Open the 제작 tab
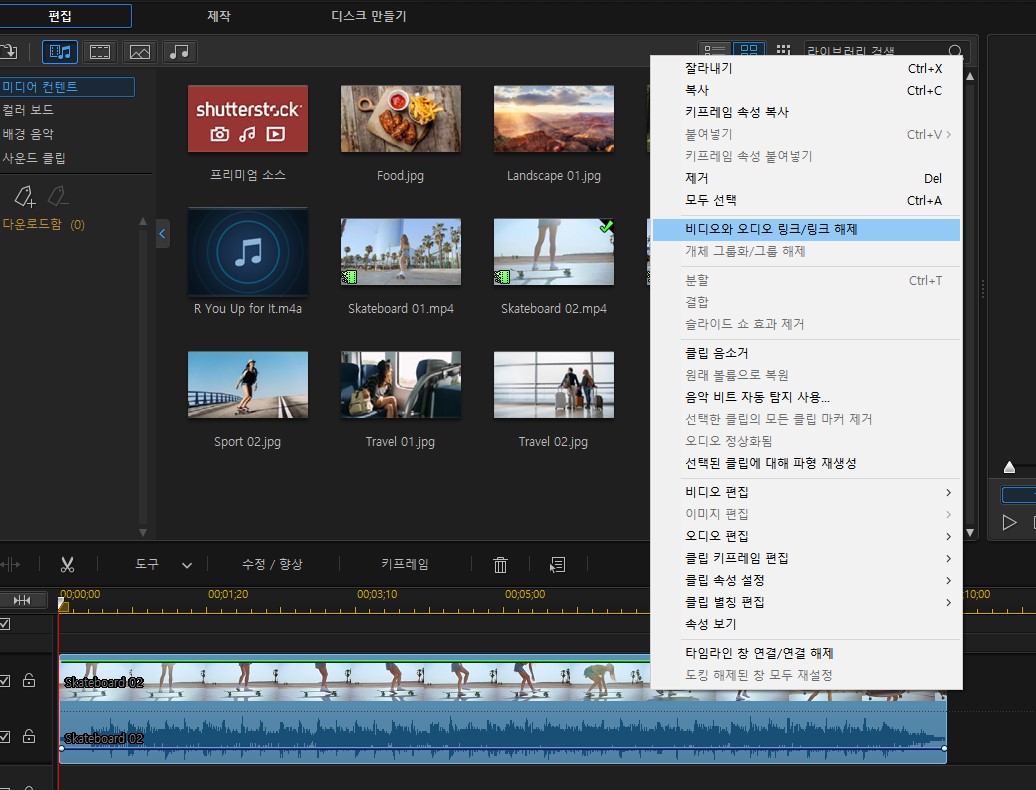1036x790 pixels. (x=217, y=16)
